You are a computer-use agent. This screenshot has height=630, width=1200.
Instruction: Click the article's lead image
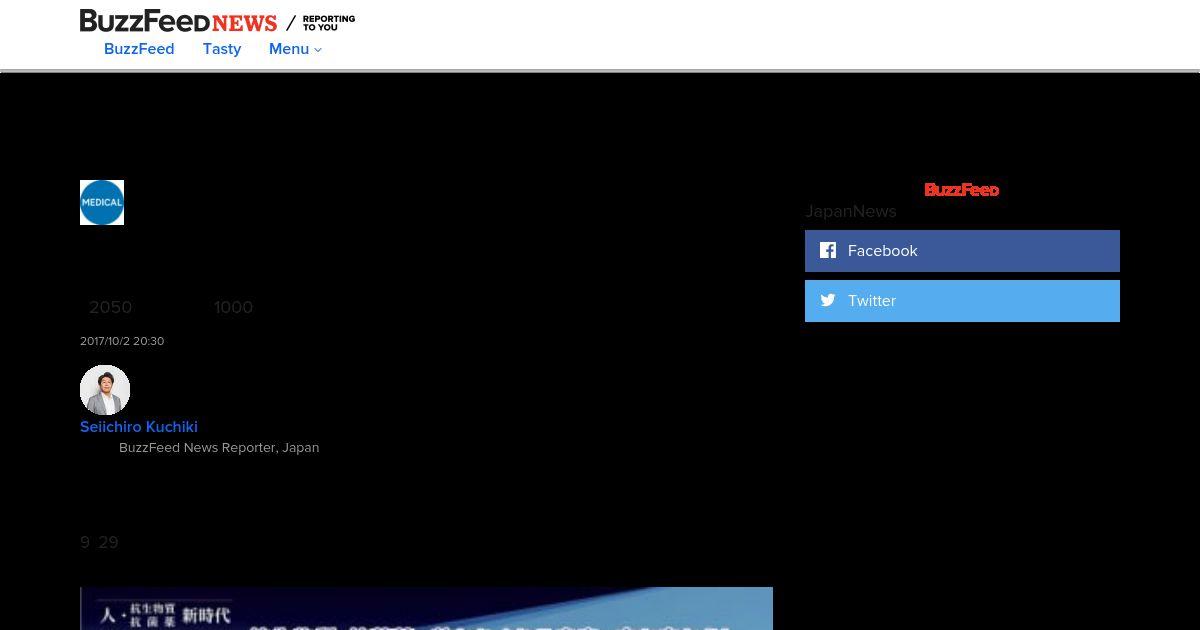[426, 608]
